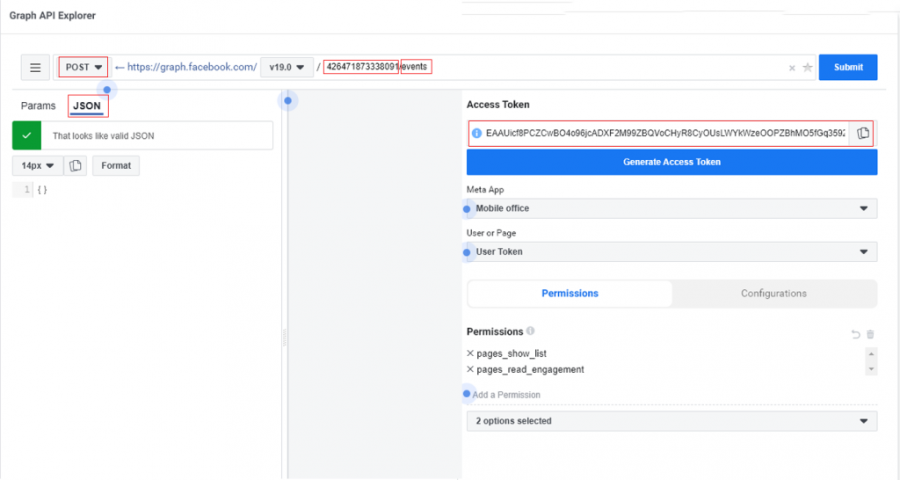Undo permission changes with the revert icon

coord(855,334)
